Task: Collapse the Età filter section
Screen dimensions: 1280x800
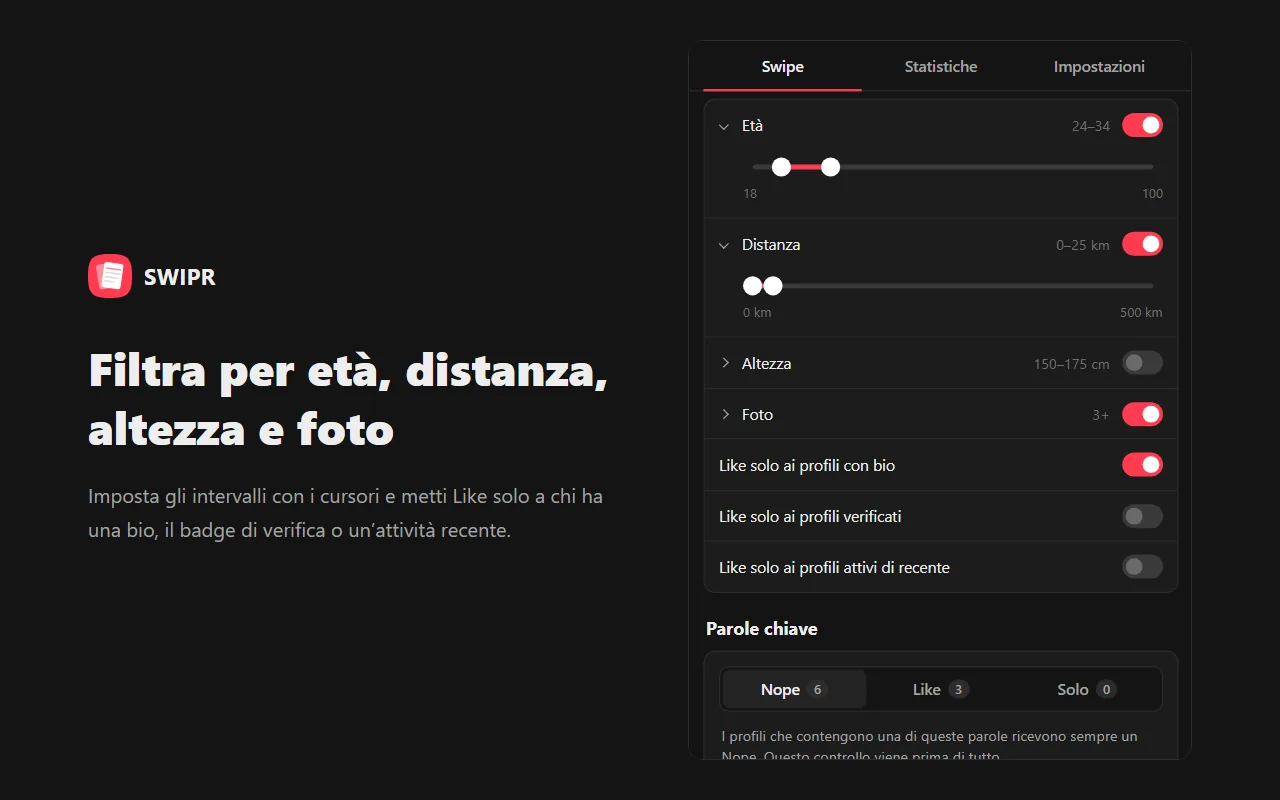Action: tap(725, 126)
